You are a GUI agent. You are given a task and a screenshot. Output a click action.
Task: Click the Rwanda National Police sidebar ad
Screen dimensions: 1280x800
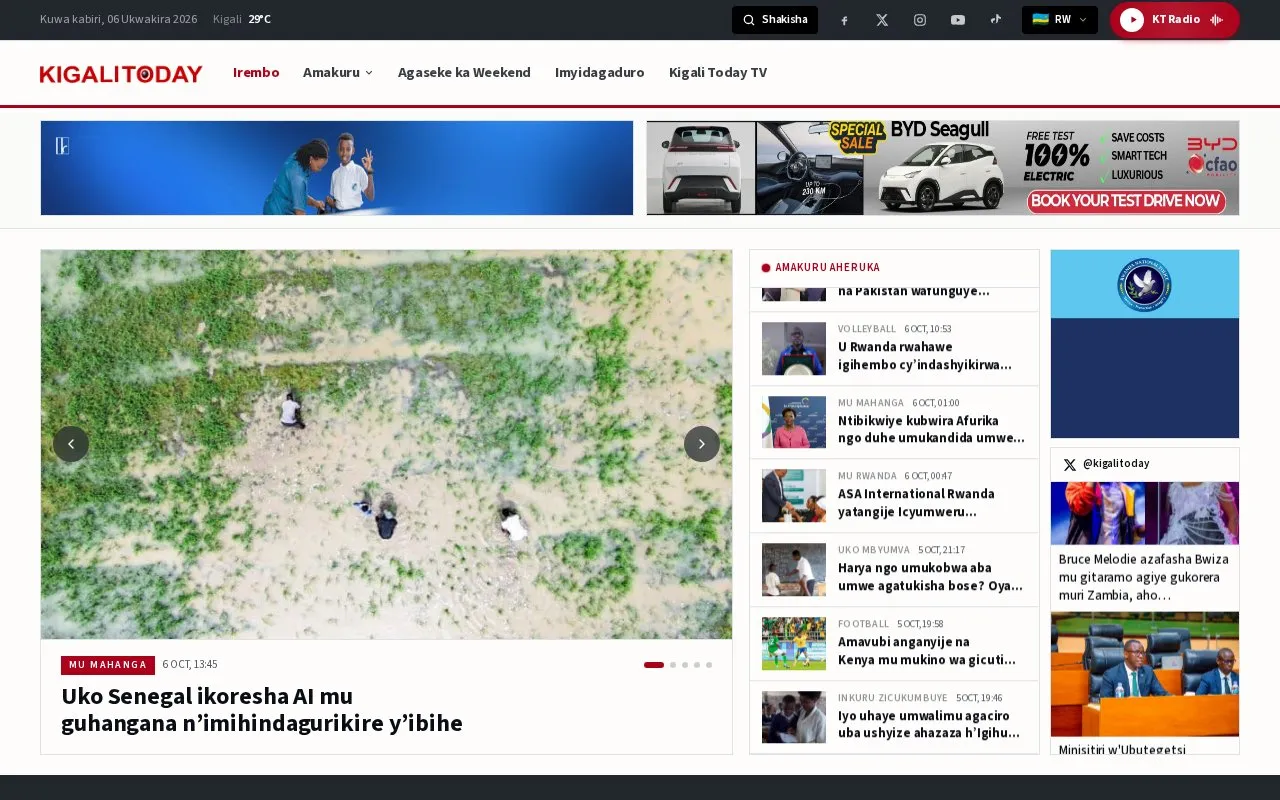point(1145,344)
